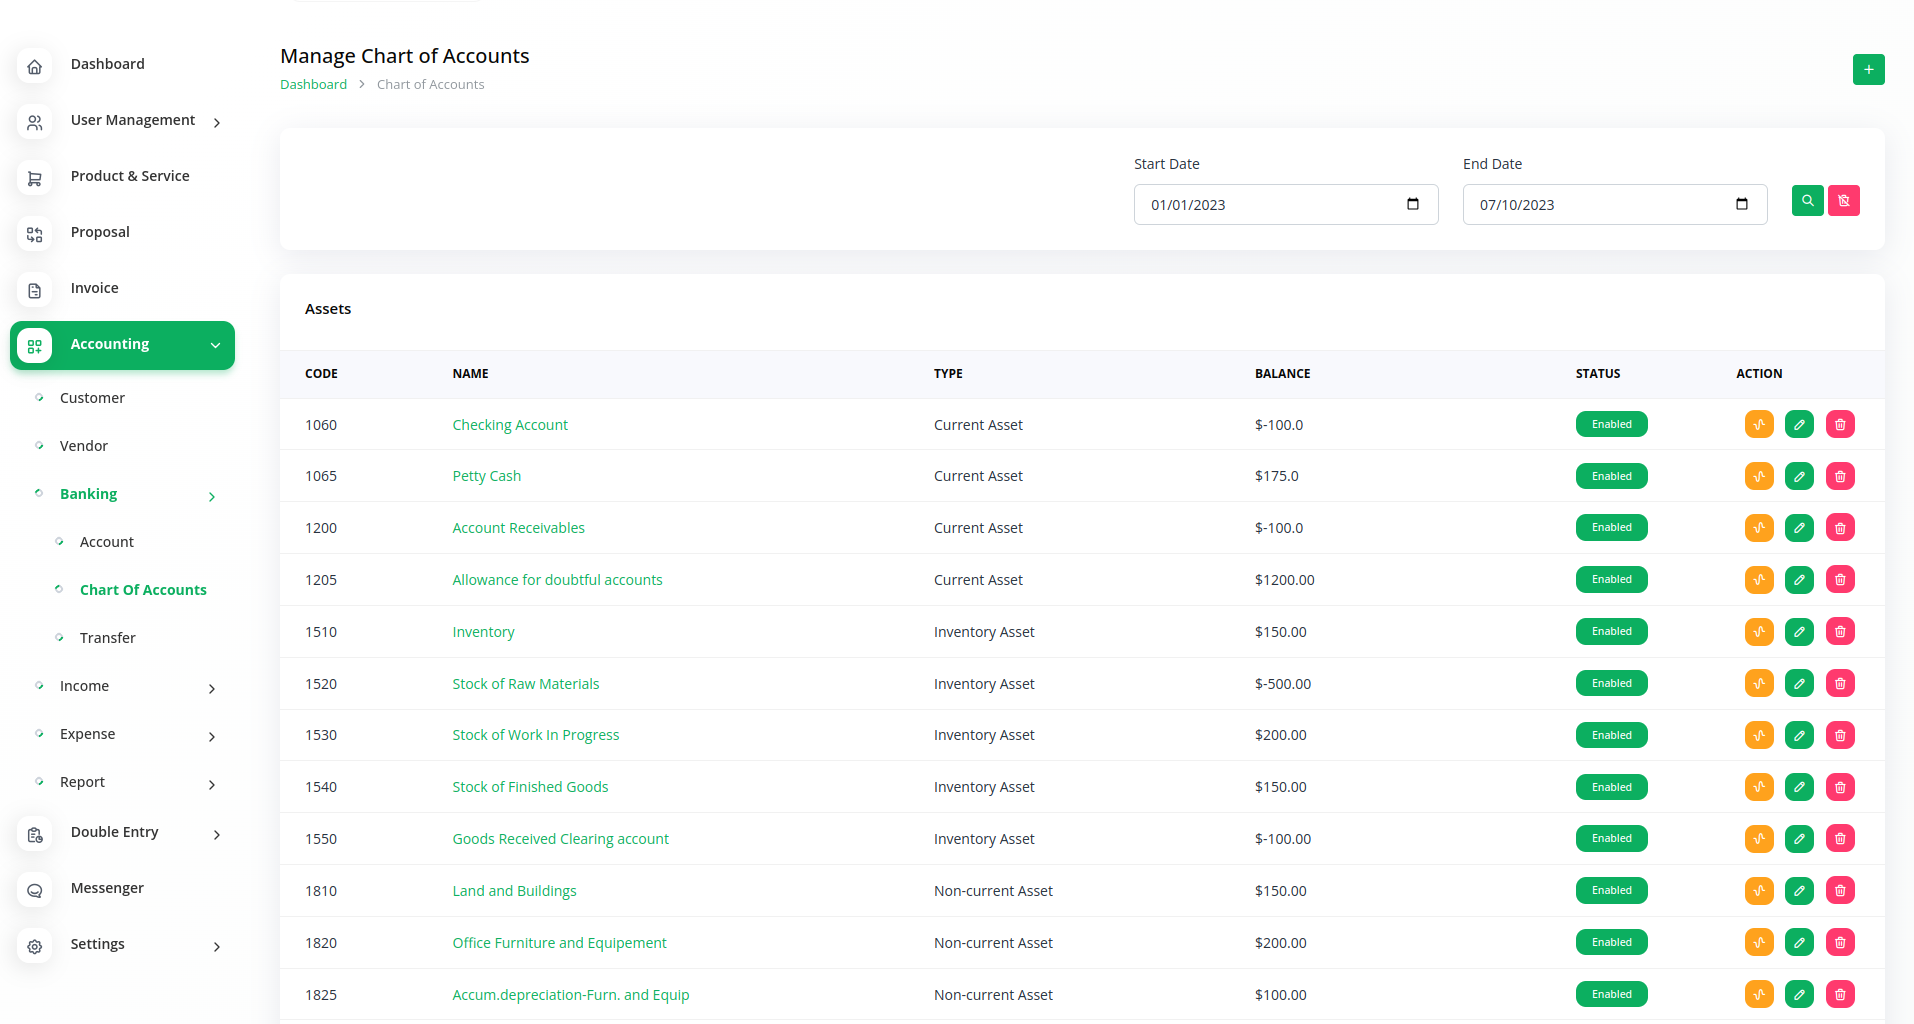This screenshot has width=1914, height=1024.
Task: Delete the Checking Account row
Action: 1840,425
